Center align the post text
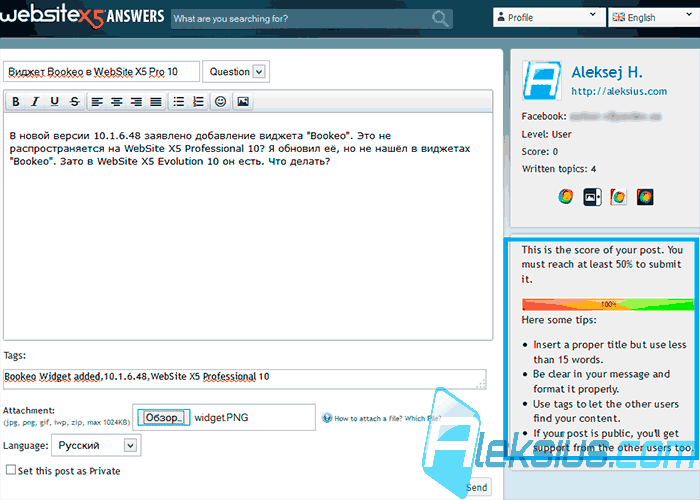Viewport: 700px width, 500px height. coord(117,102)
